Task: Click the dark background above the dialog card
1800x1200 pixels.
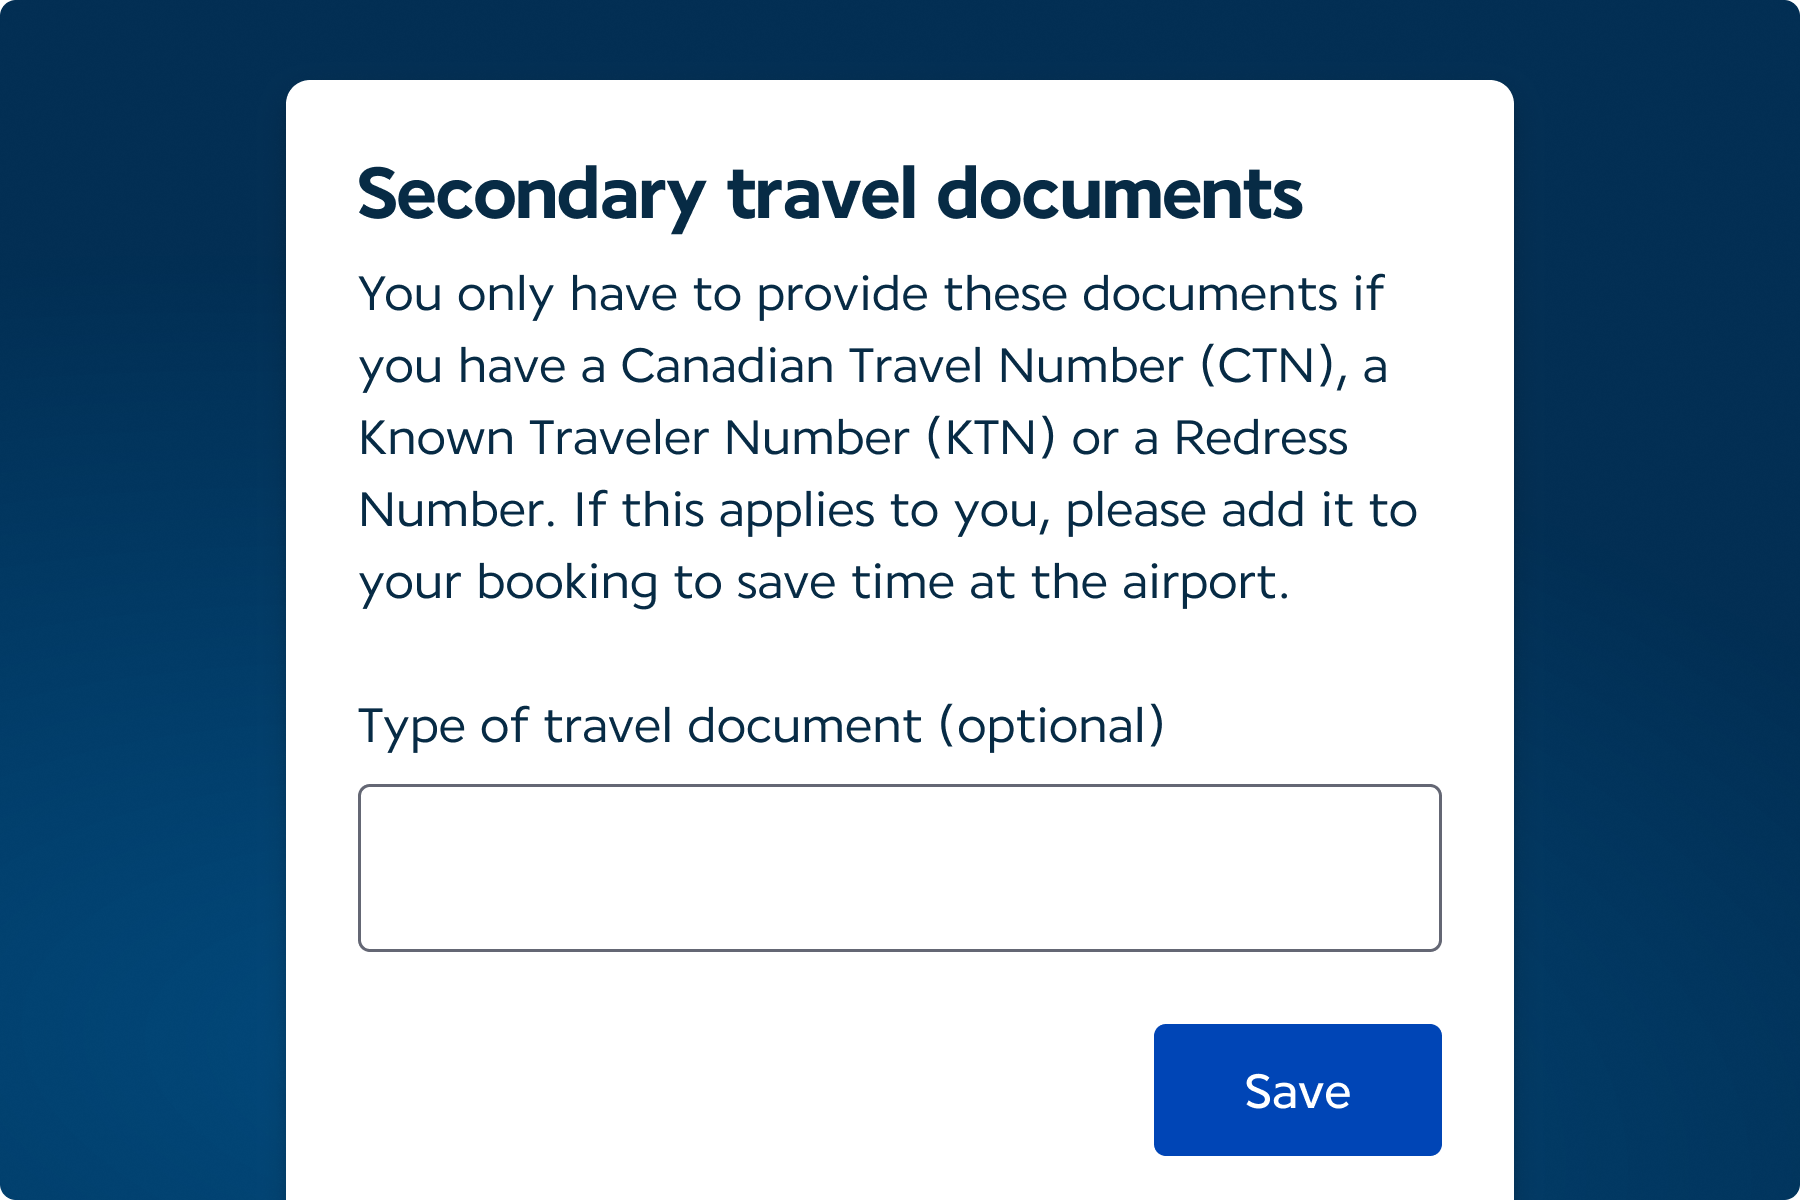Action: tap(900, 38)
